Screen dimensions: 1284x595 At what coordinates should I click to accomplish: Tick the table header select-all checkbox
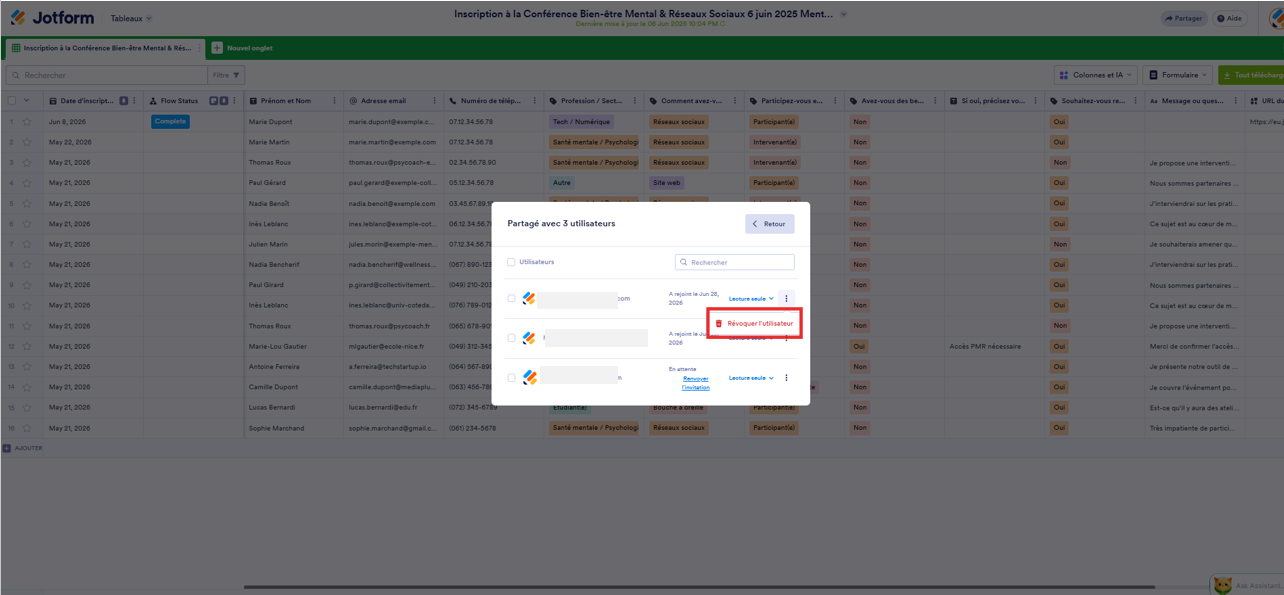coord(12,100)
